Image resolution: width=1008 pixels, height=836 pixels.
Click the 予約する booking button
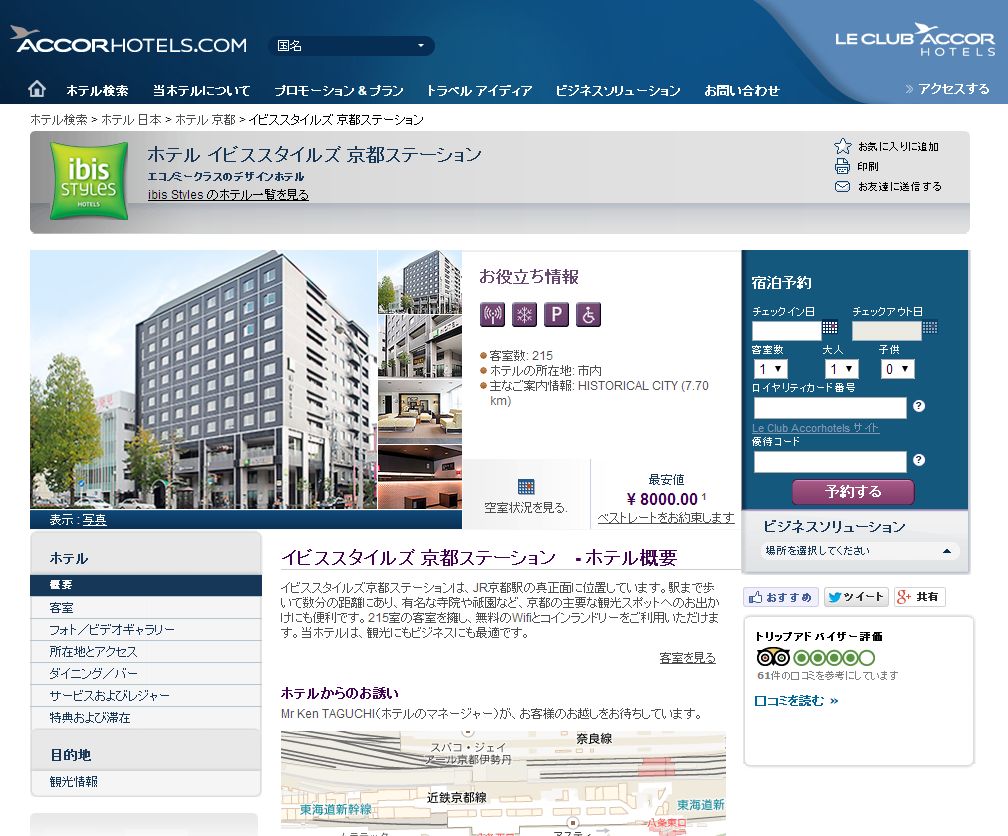pos(853,492)
